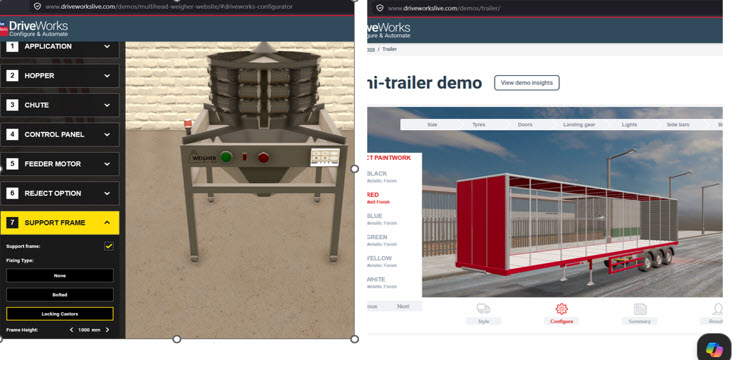Choose Green metallic paintwork
This screenshot has height=375, width=732.
click(382, 240)
